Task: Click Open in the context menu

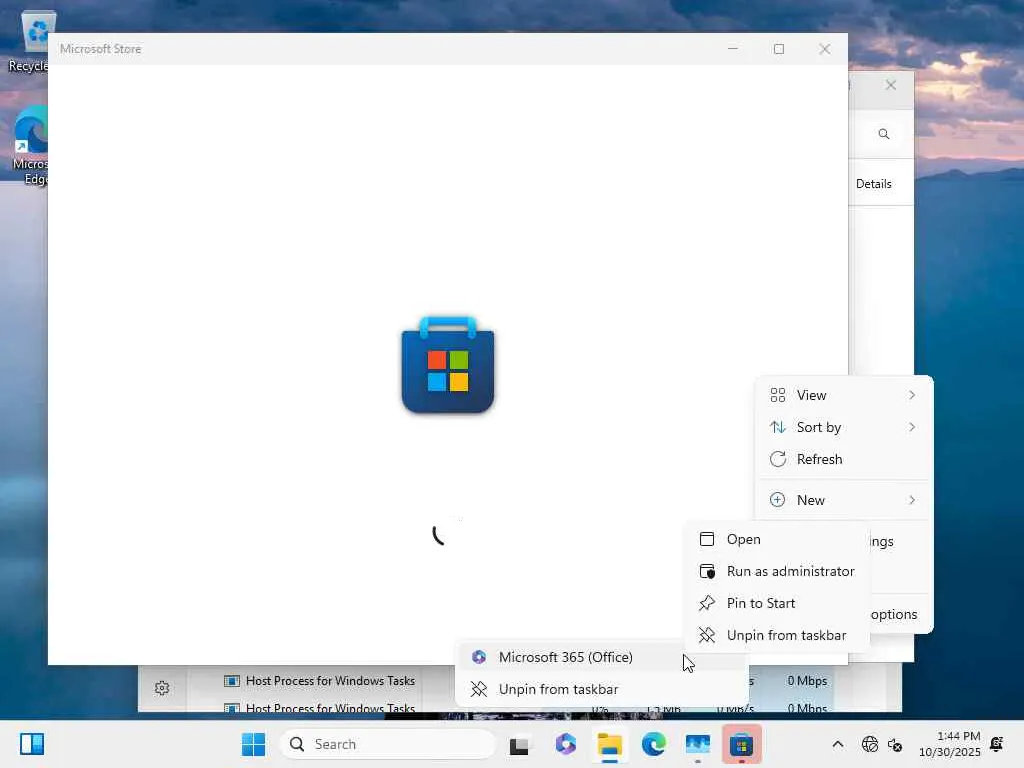Action: [x=776, y=539]
